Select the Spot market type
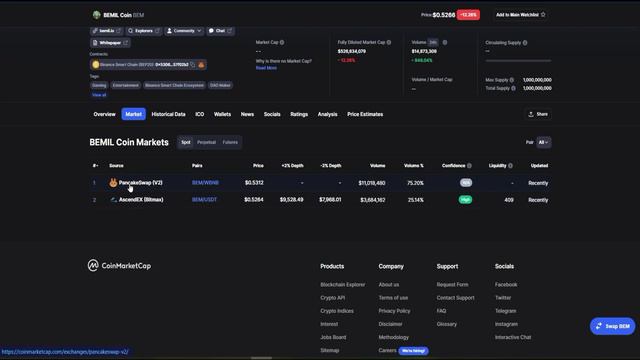This screenshot has height=360, width=640. (186, 142)
